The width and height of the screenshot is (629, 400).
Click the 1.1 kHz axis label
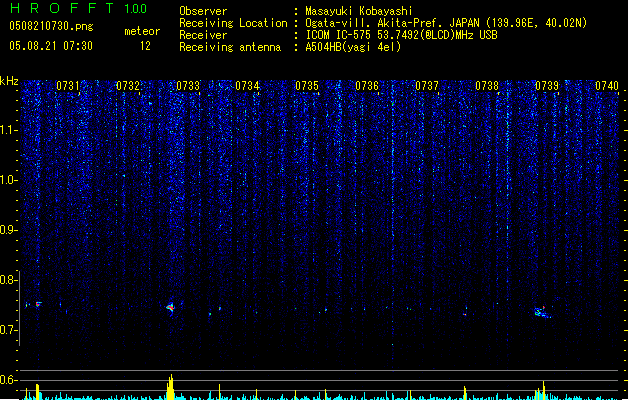tap(9, 130)
